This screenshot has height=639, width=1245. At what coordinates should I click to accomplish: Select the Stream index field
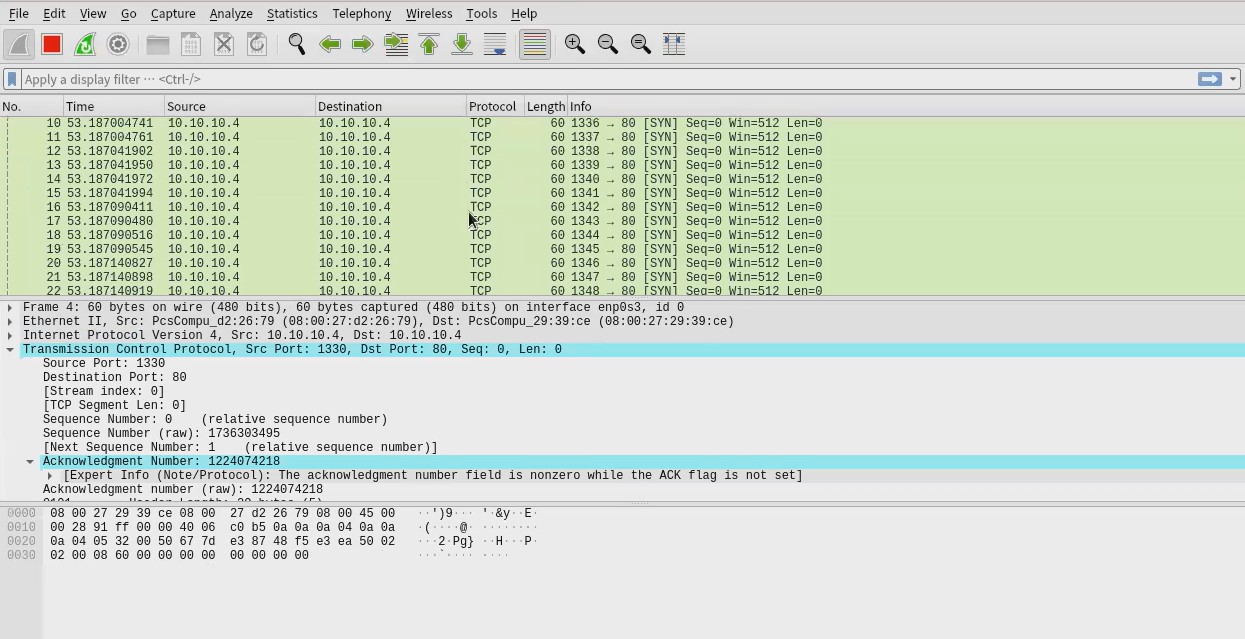104,392
